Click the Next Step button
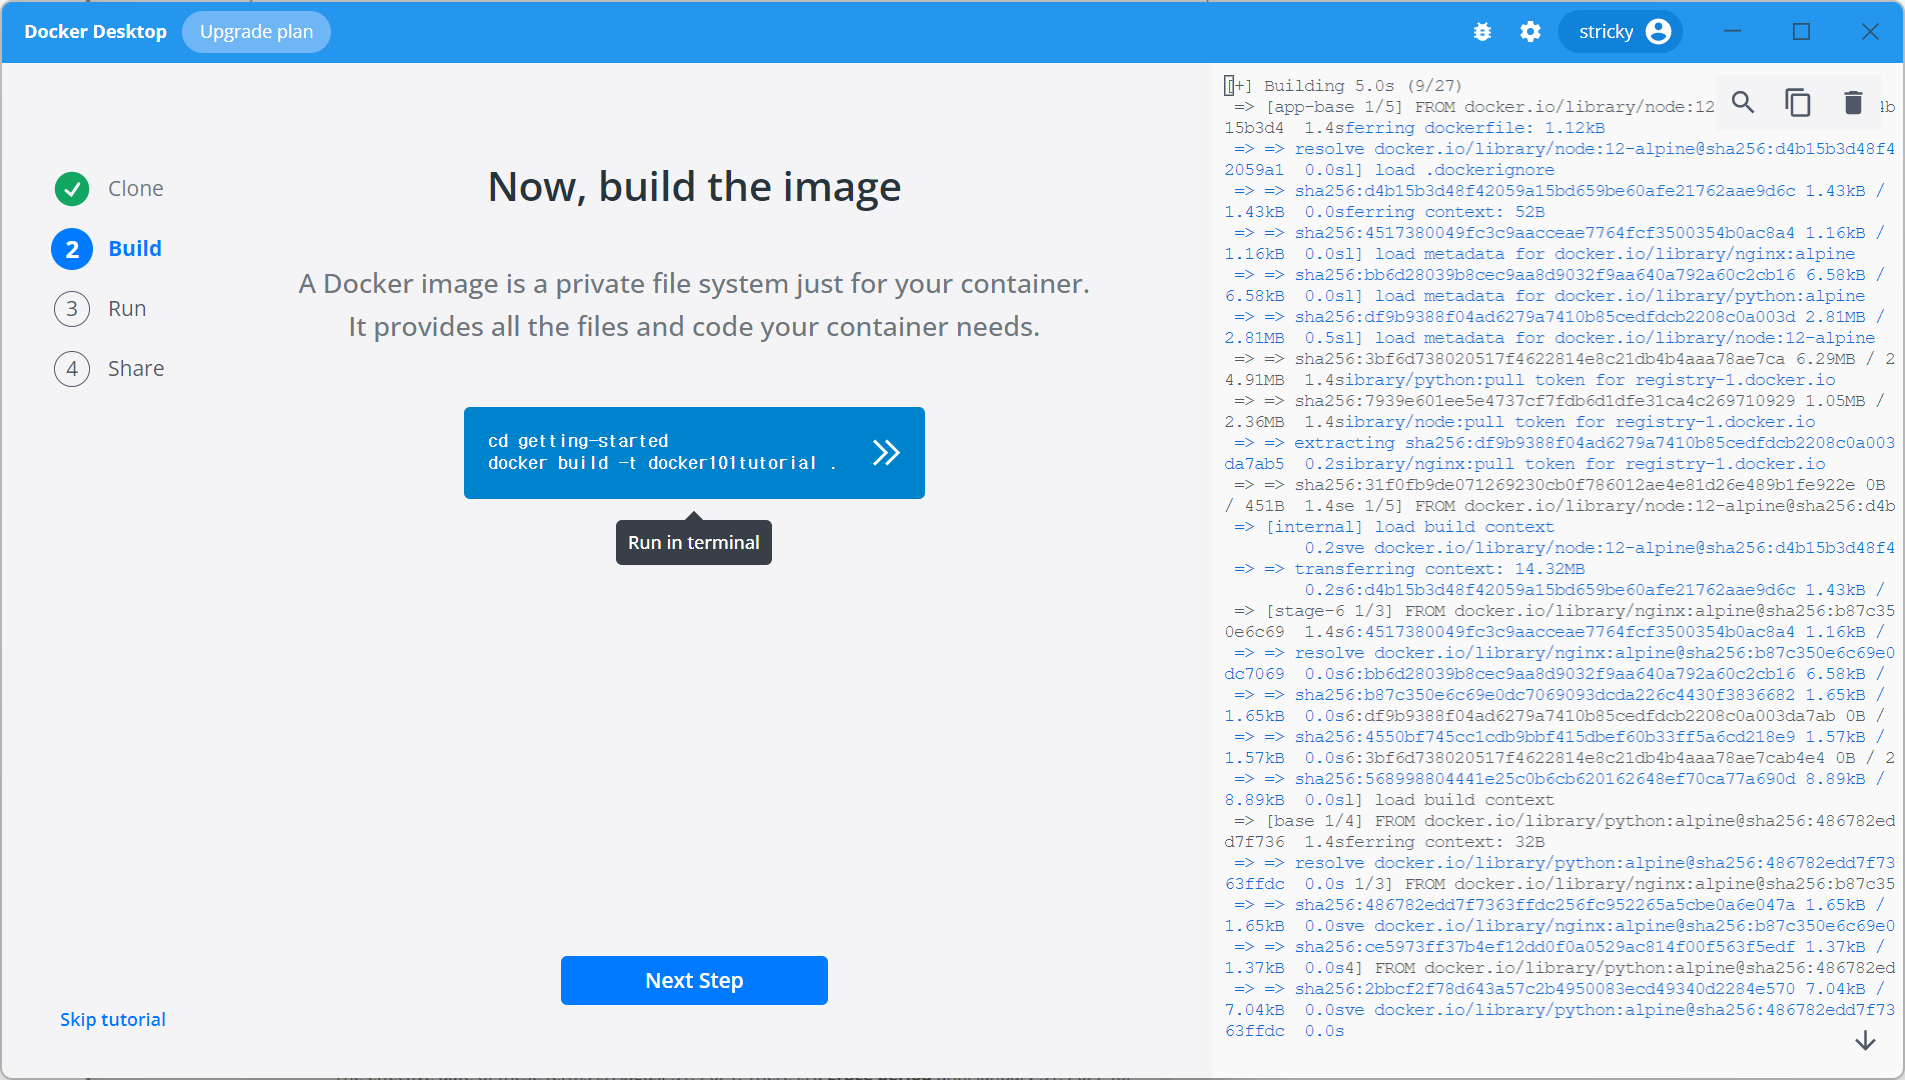Image resolution: width=1905 pixels, height=1080 pixels. point(694,980)
